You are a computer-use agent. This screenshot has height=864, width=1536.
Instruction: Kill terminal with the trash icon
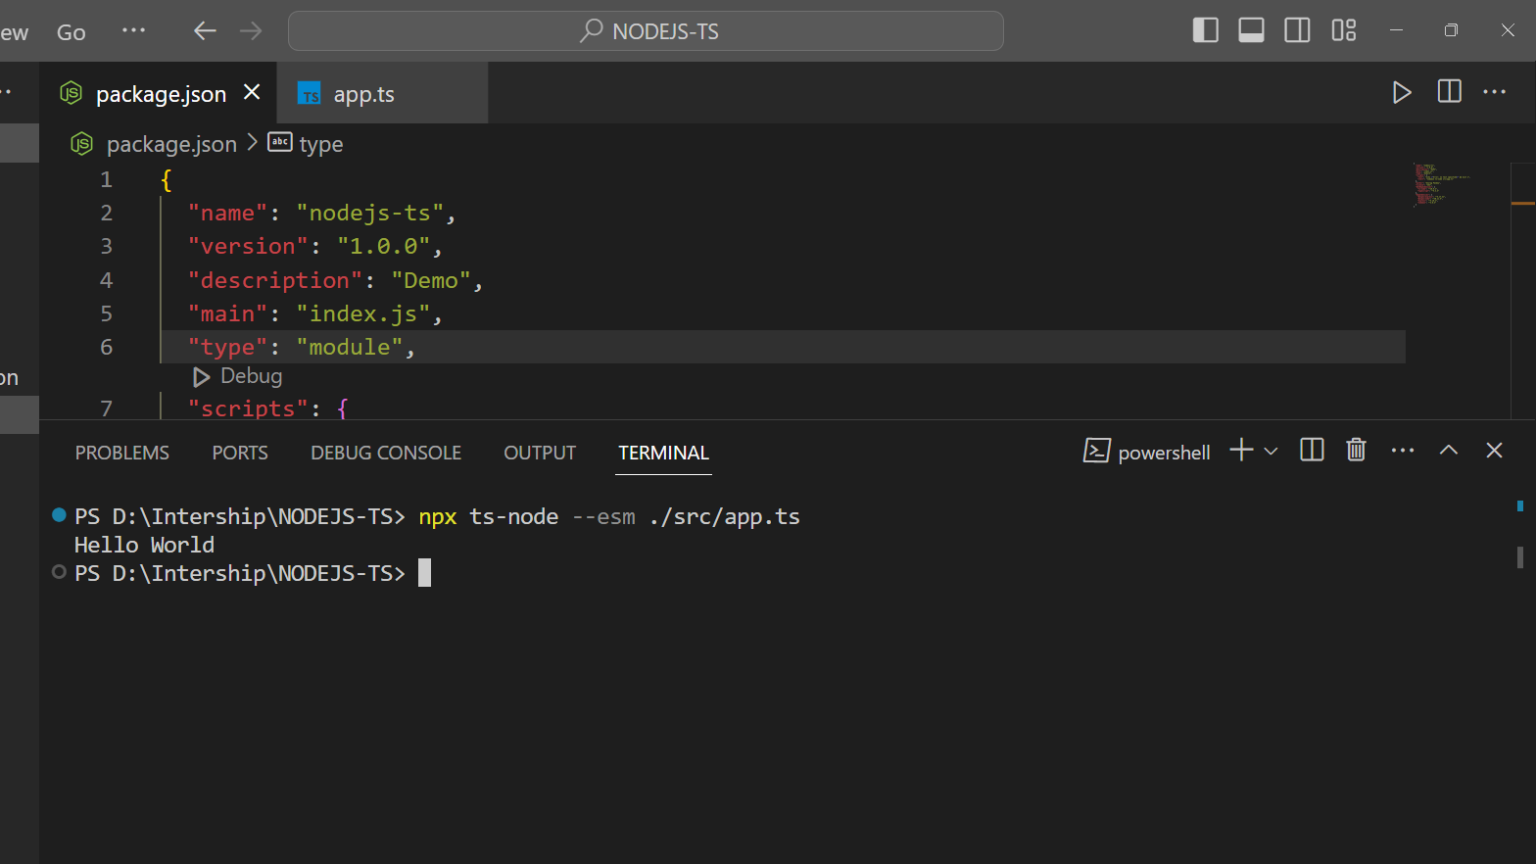[x=1356, y=450]
